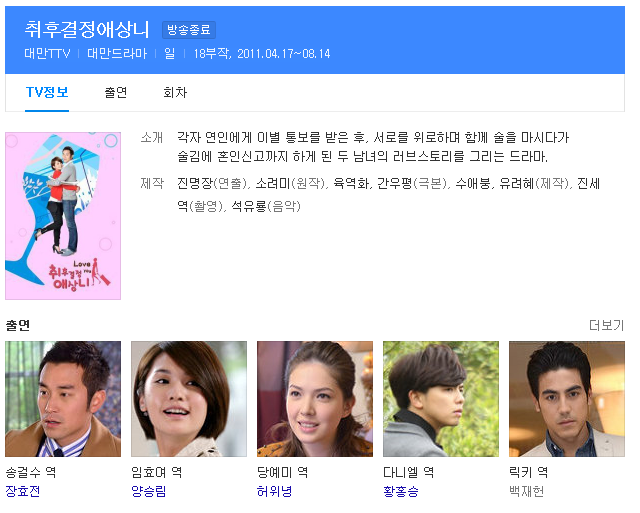This screenshot has height=513, width=640.
Task: Click the 방송종료 status badge
Action: (189, 30)
